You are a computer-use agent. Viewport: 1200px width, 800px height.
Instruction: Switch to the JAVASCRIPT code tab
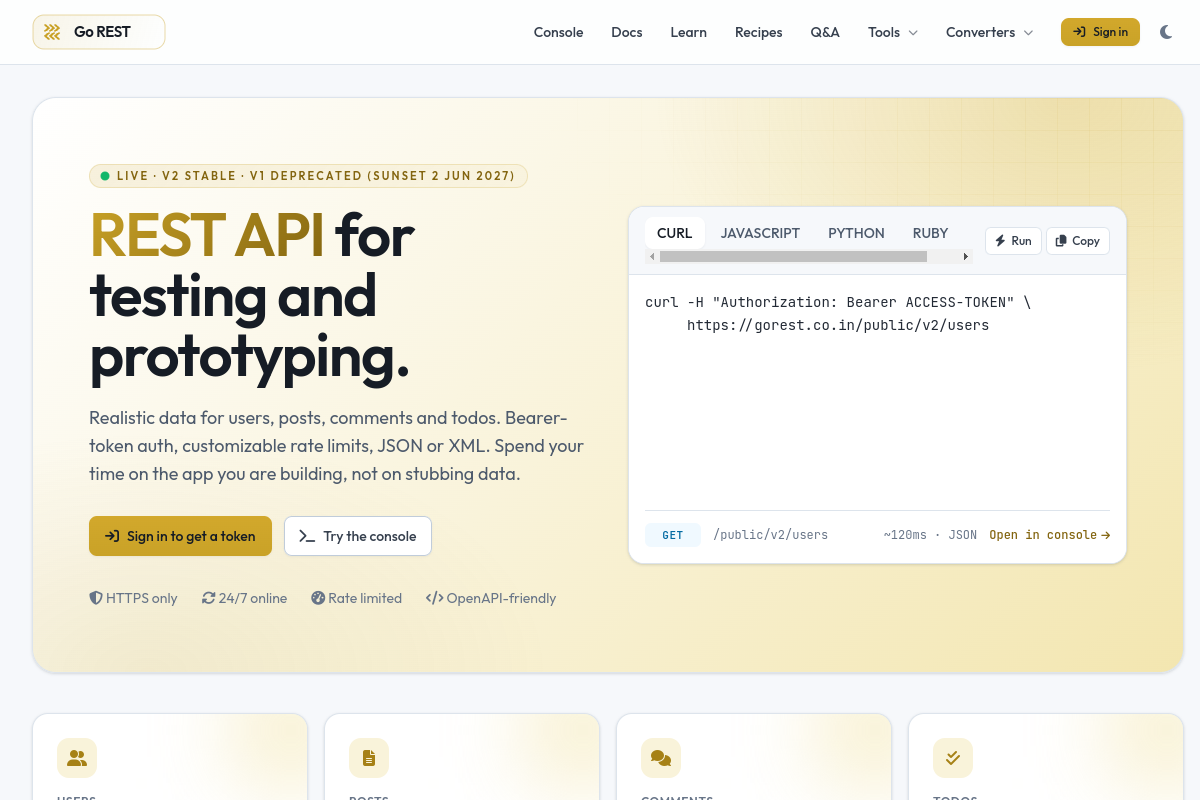click(x=760, y=233)
